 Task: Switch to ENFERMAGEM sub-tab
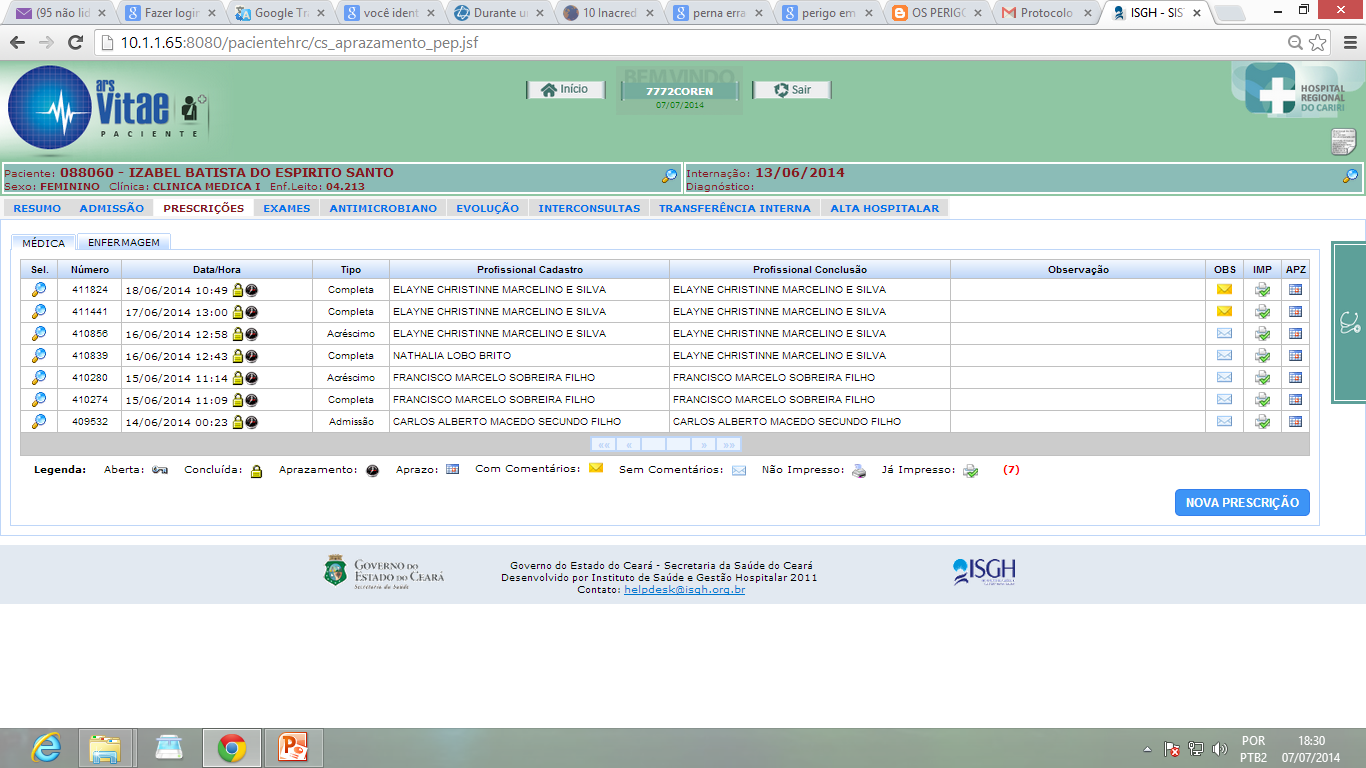(x=124, y=242)
